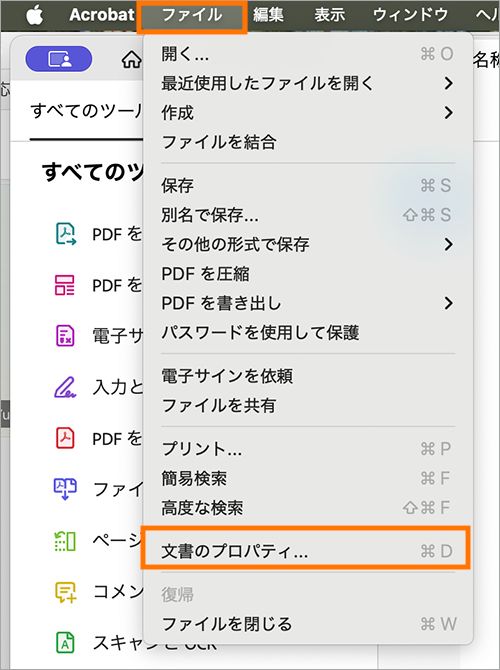Click the ファイル menu in menu bar
Viewport: 500px width, 670px height.
pyautogui.click(x=192, y=15)
